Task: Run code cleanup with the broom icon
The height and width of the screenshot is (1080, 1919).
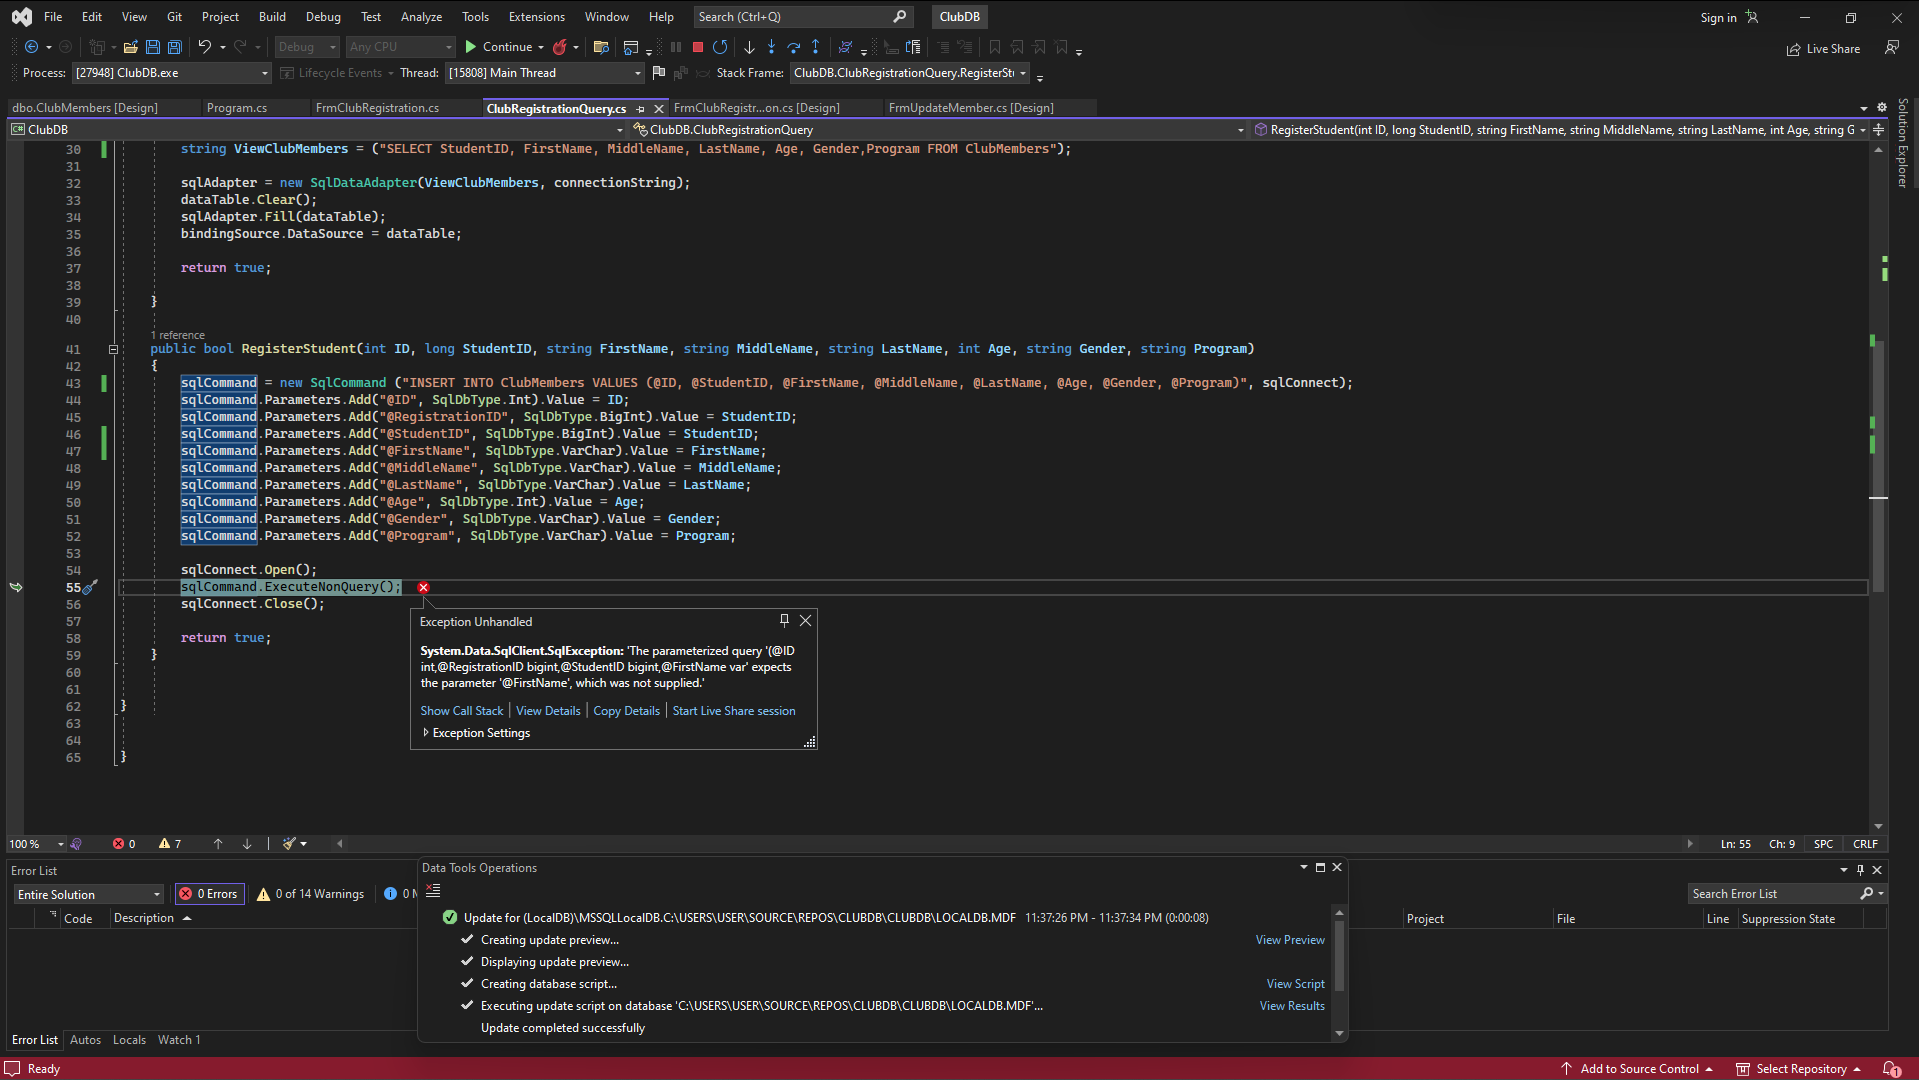Action: coord(288,844)
